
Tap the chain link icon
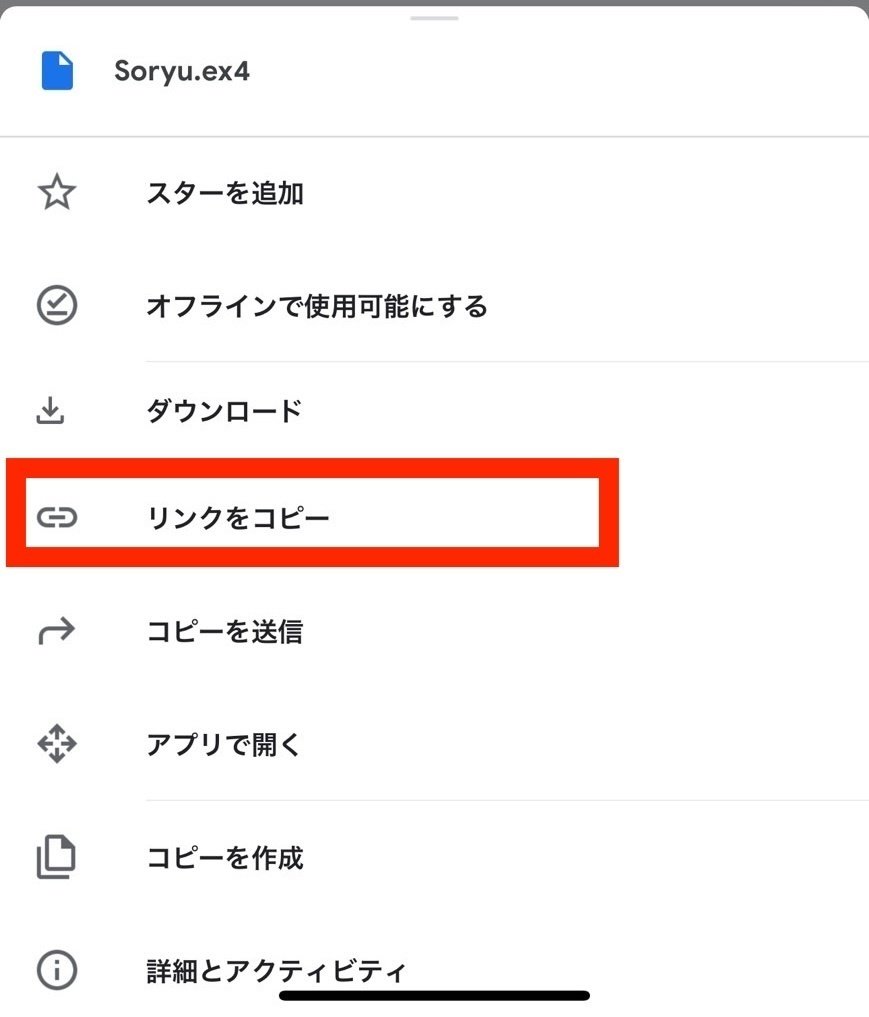(56, 517)
